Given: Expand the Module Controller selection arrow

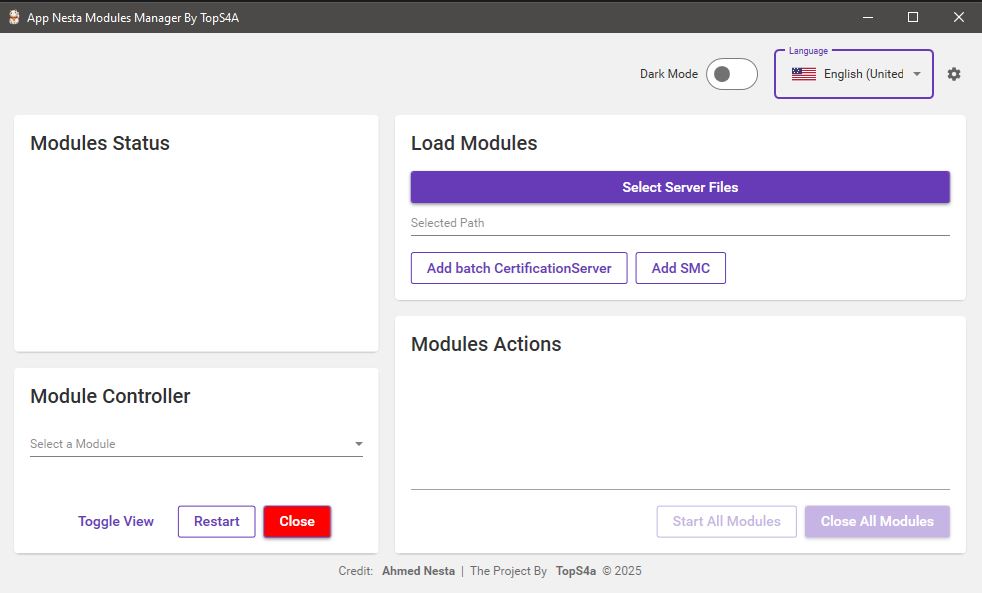Looking at the screenshot, I should [x=357, y=443].
